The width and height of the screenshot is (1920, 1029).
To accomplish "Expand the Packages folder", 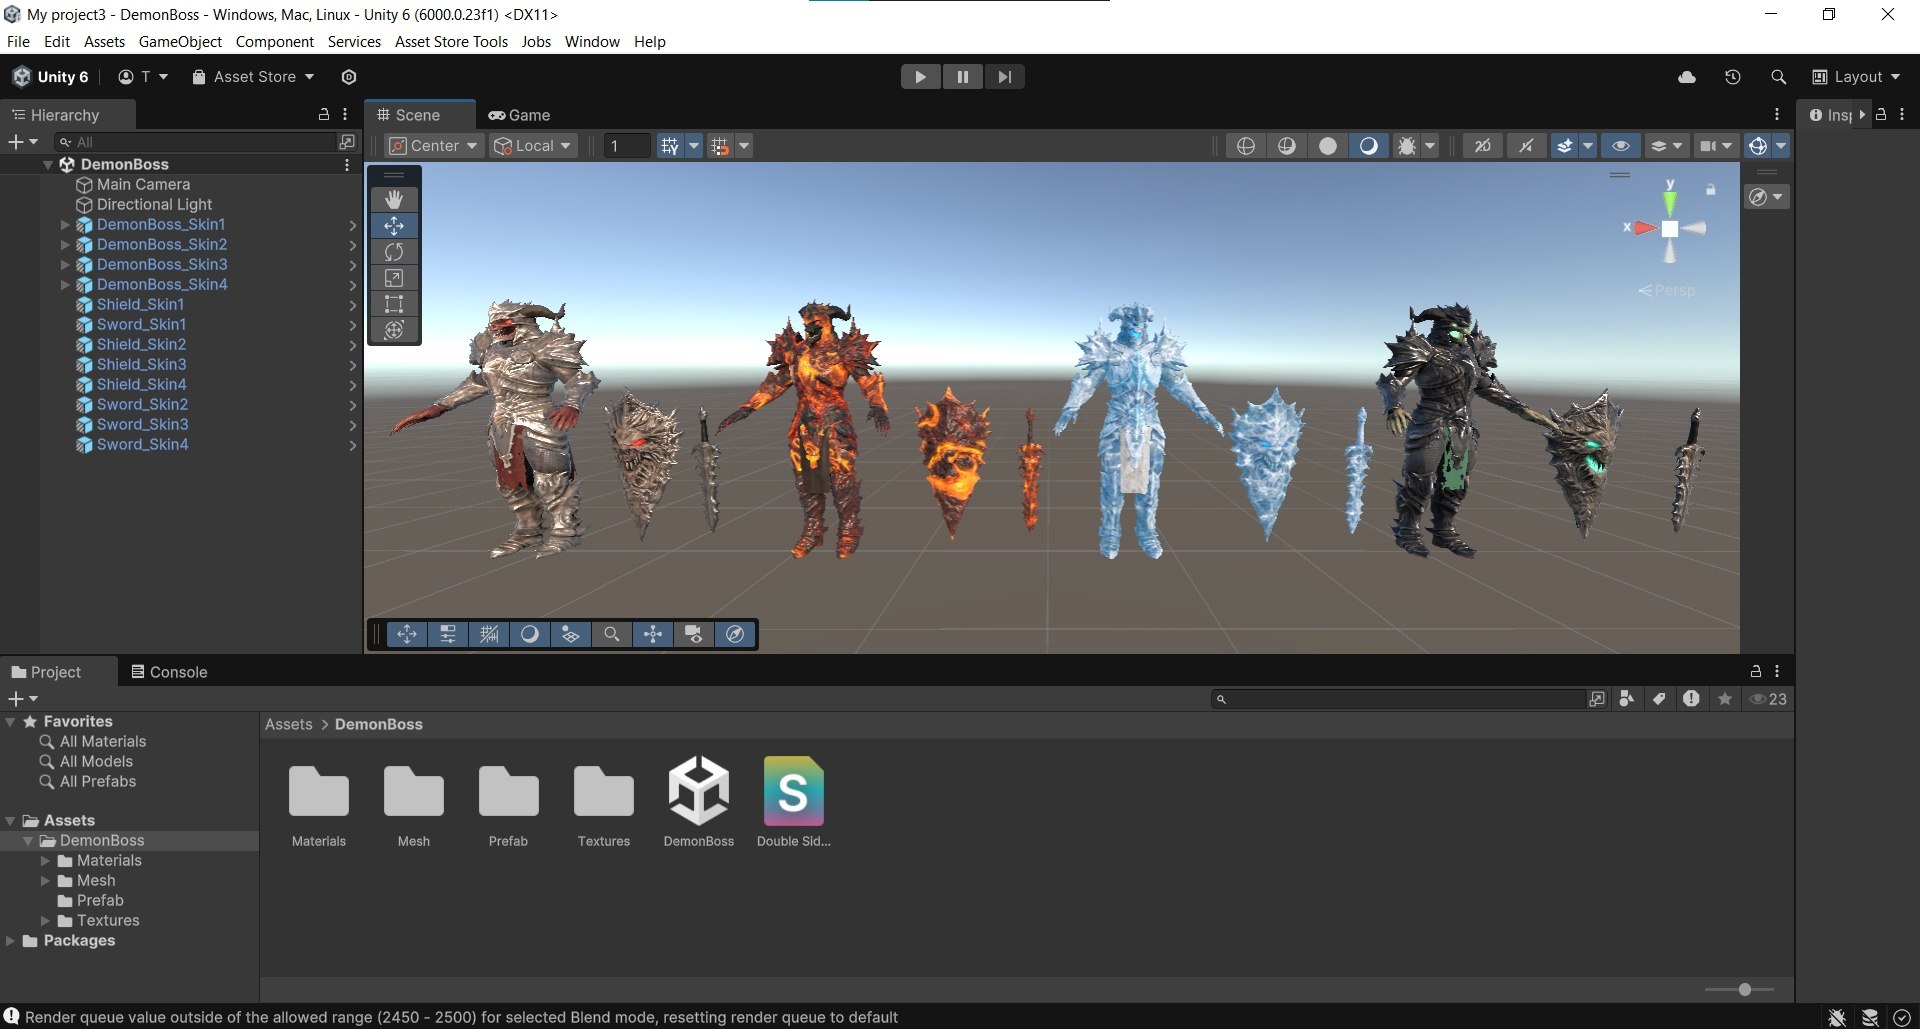I will 10,941.
